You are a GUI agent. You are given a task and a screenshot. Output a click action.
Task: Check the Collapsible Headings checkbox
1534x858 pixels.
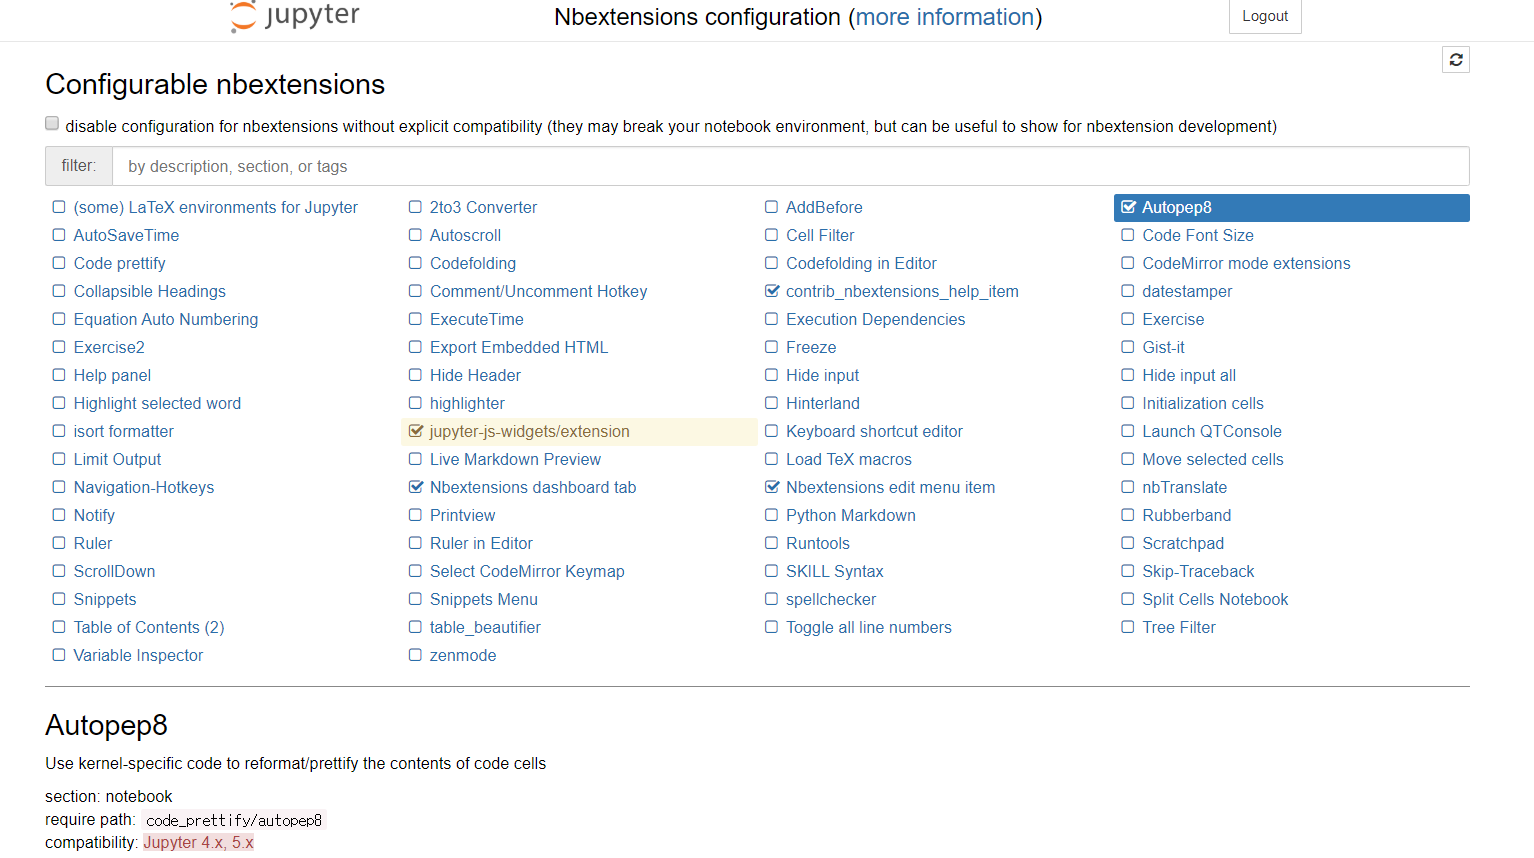click(59, 291)
